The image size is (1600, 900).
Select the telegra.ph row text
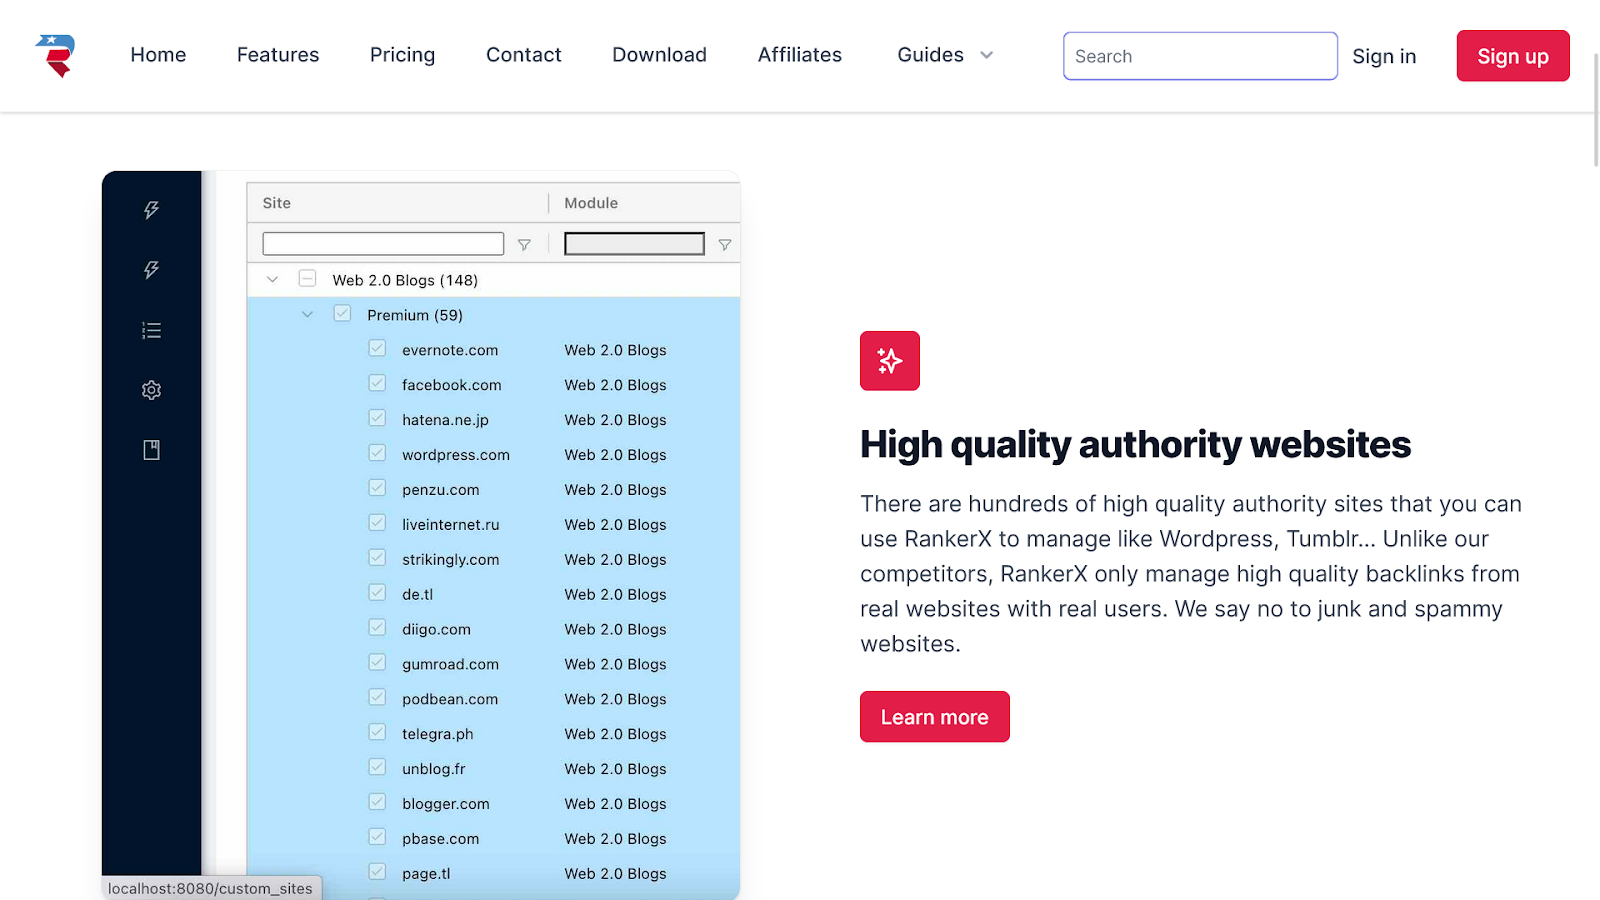(438, 735)
